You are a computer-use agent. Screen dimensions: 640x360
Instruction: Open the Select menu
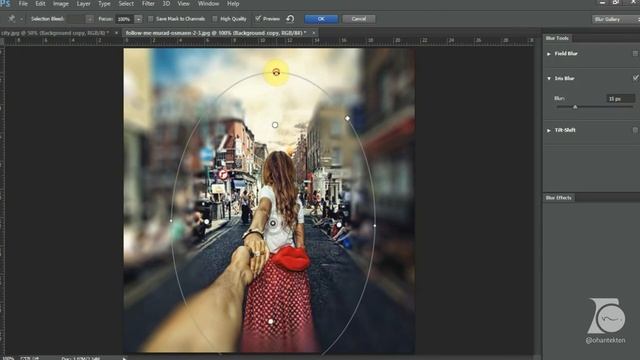click(126, 4)
